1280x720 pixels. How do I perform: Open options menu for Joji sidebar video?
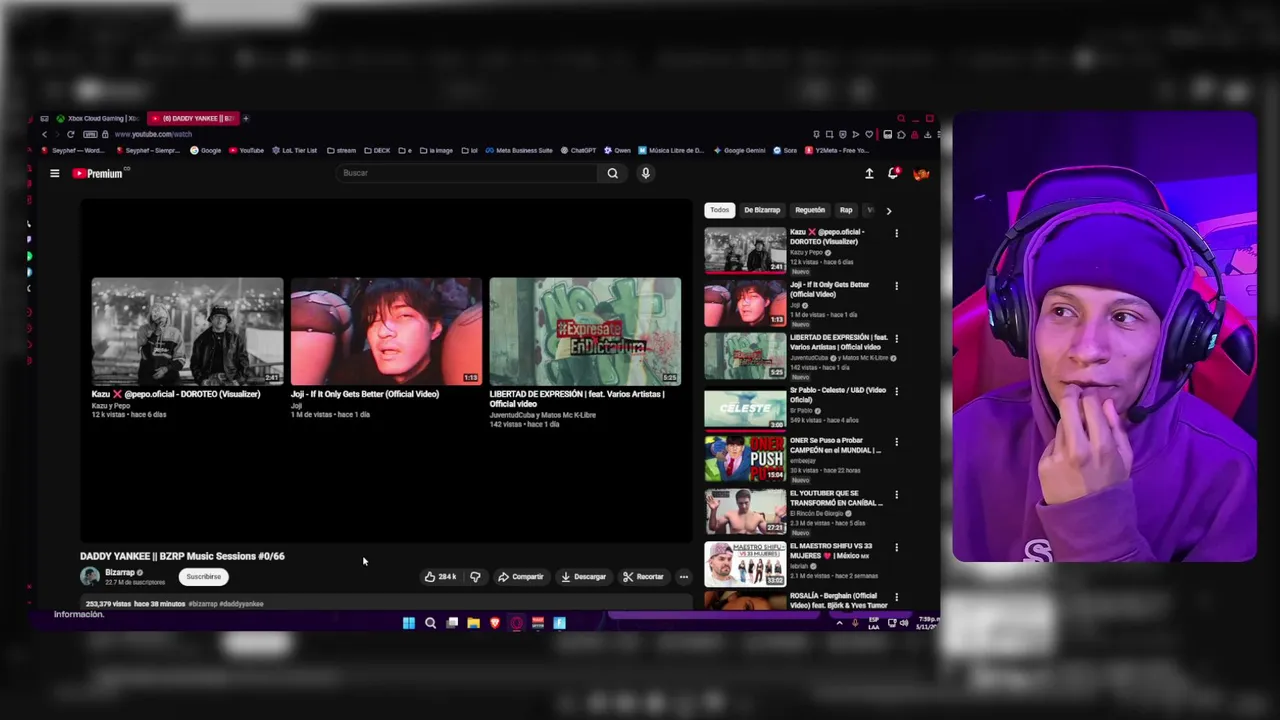click(896, 286)
